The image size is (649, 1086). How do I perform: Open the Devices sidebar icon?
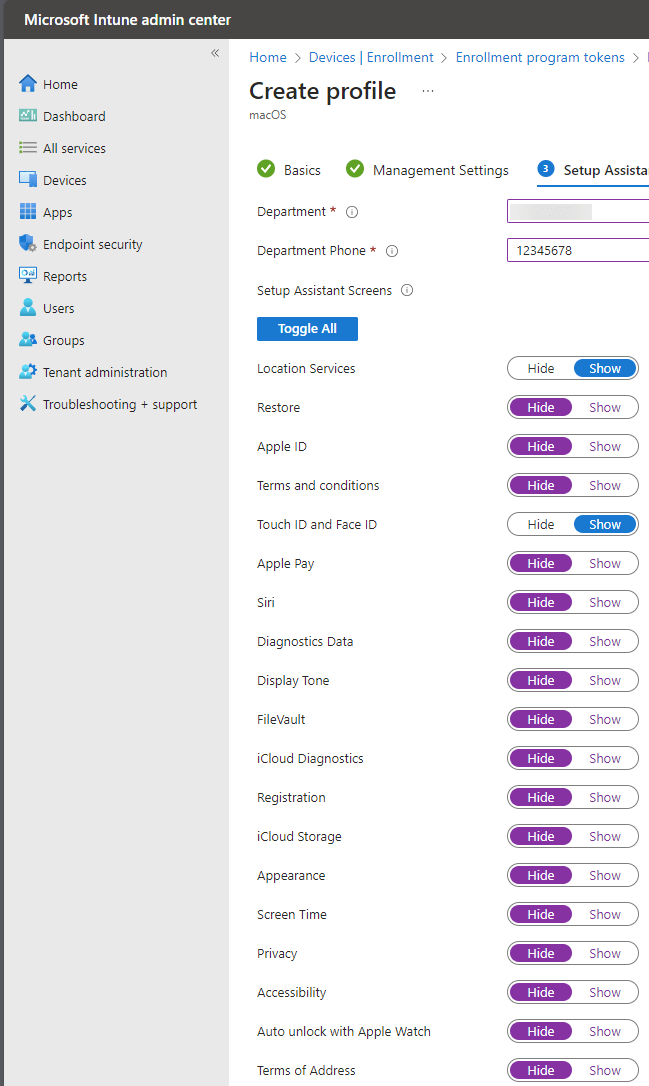click(28, 179)
